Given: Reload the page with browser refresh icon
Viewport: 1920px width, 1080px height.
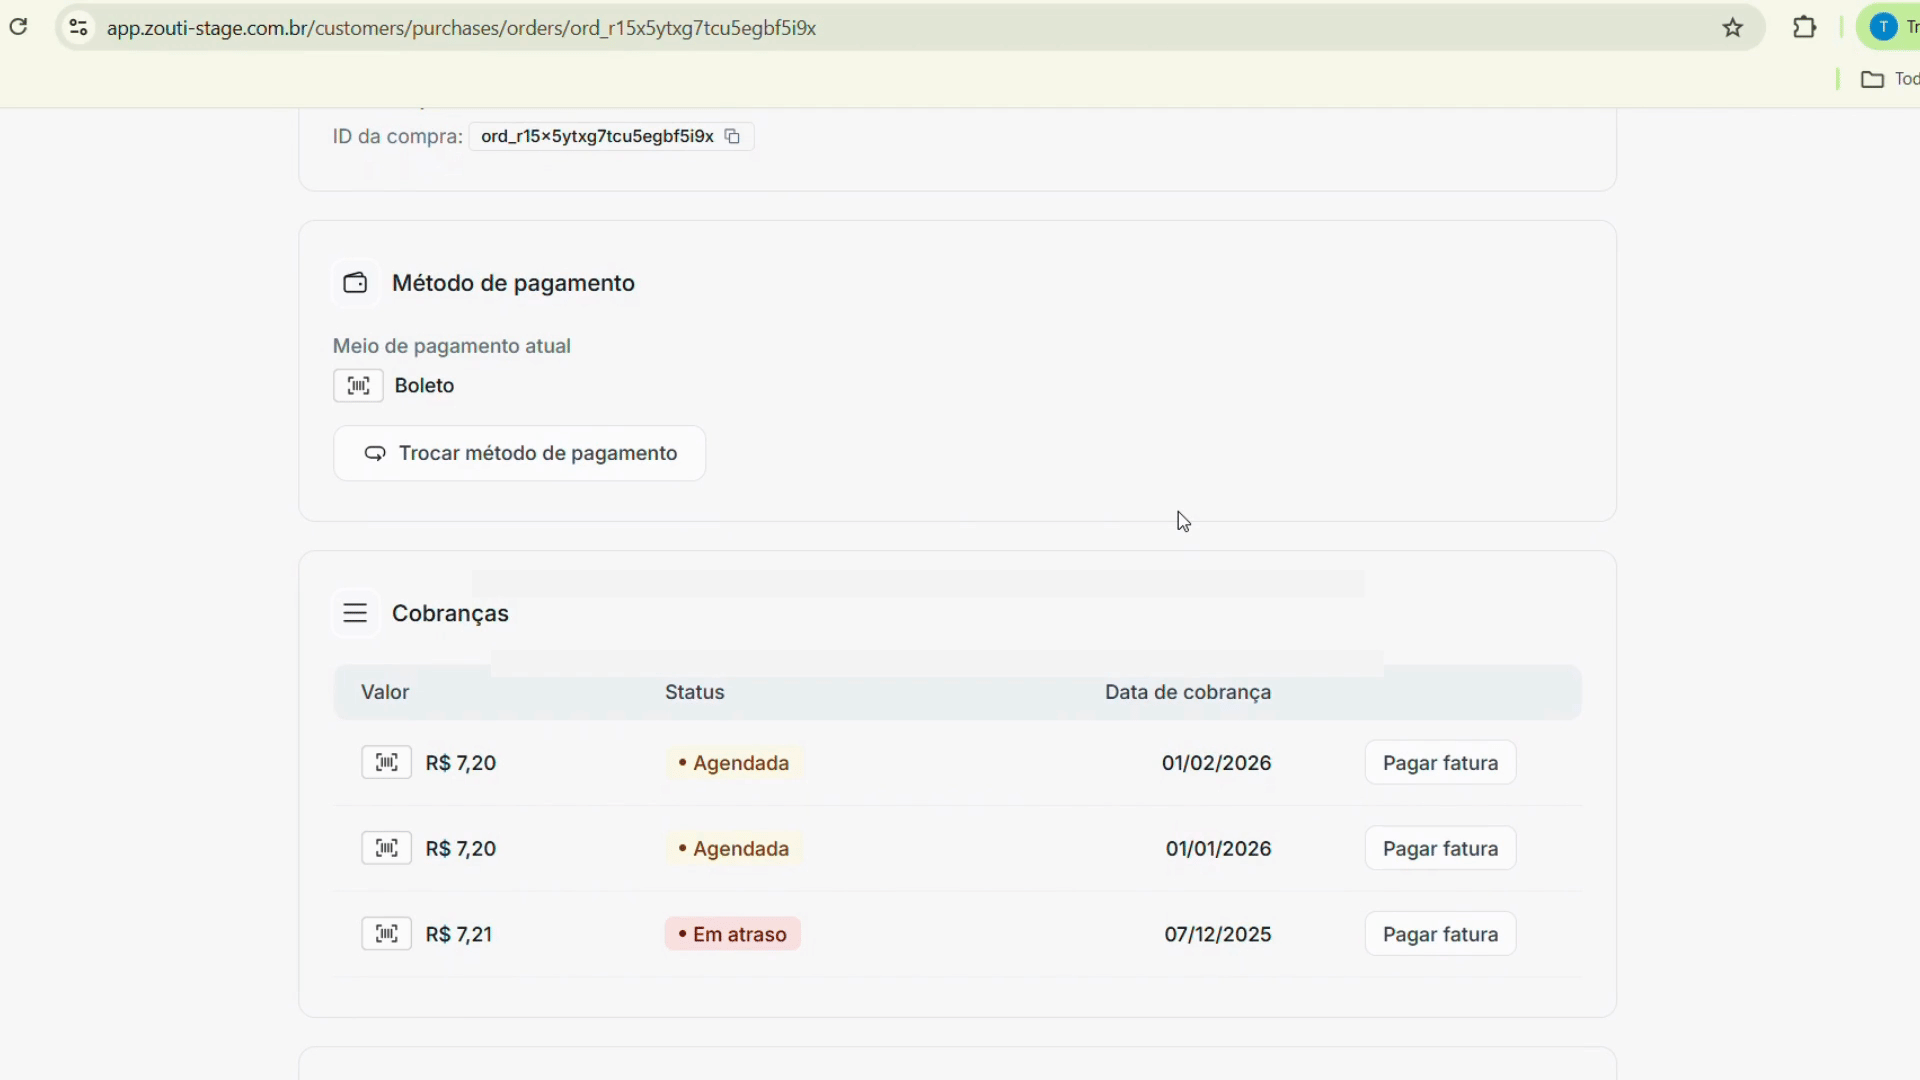Looking at the screenshot, I should [x=19, y=27].
